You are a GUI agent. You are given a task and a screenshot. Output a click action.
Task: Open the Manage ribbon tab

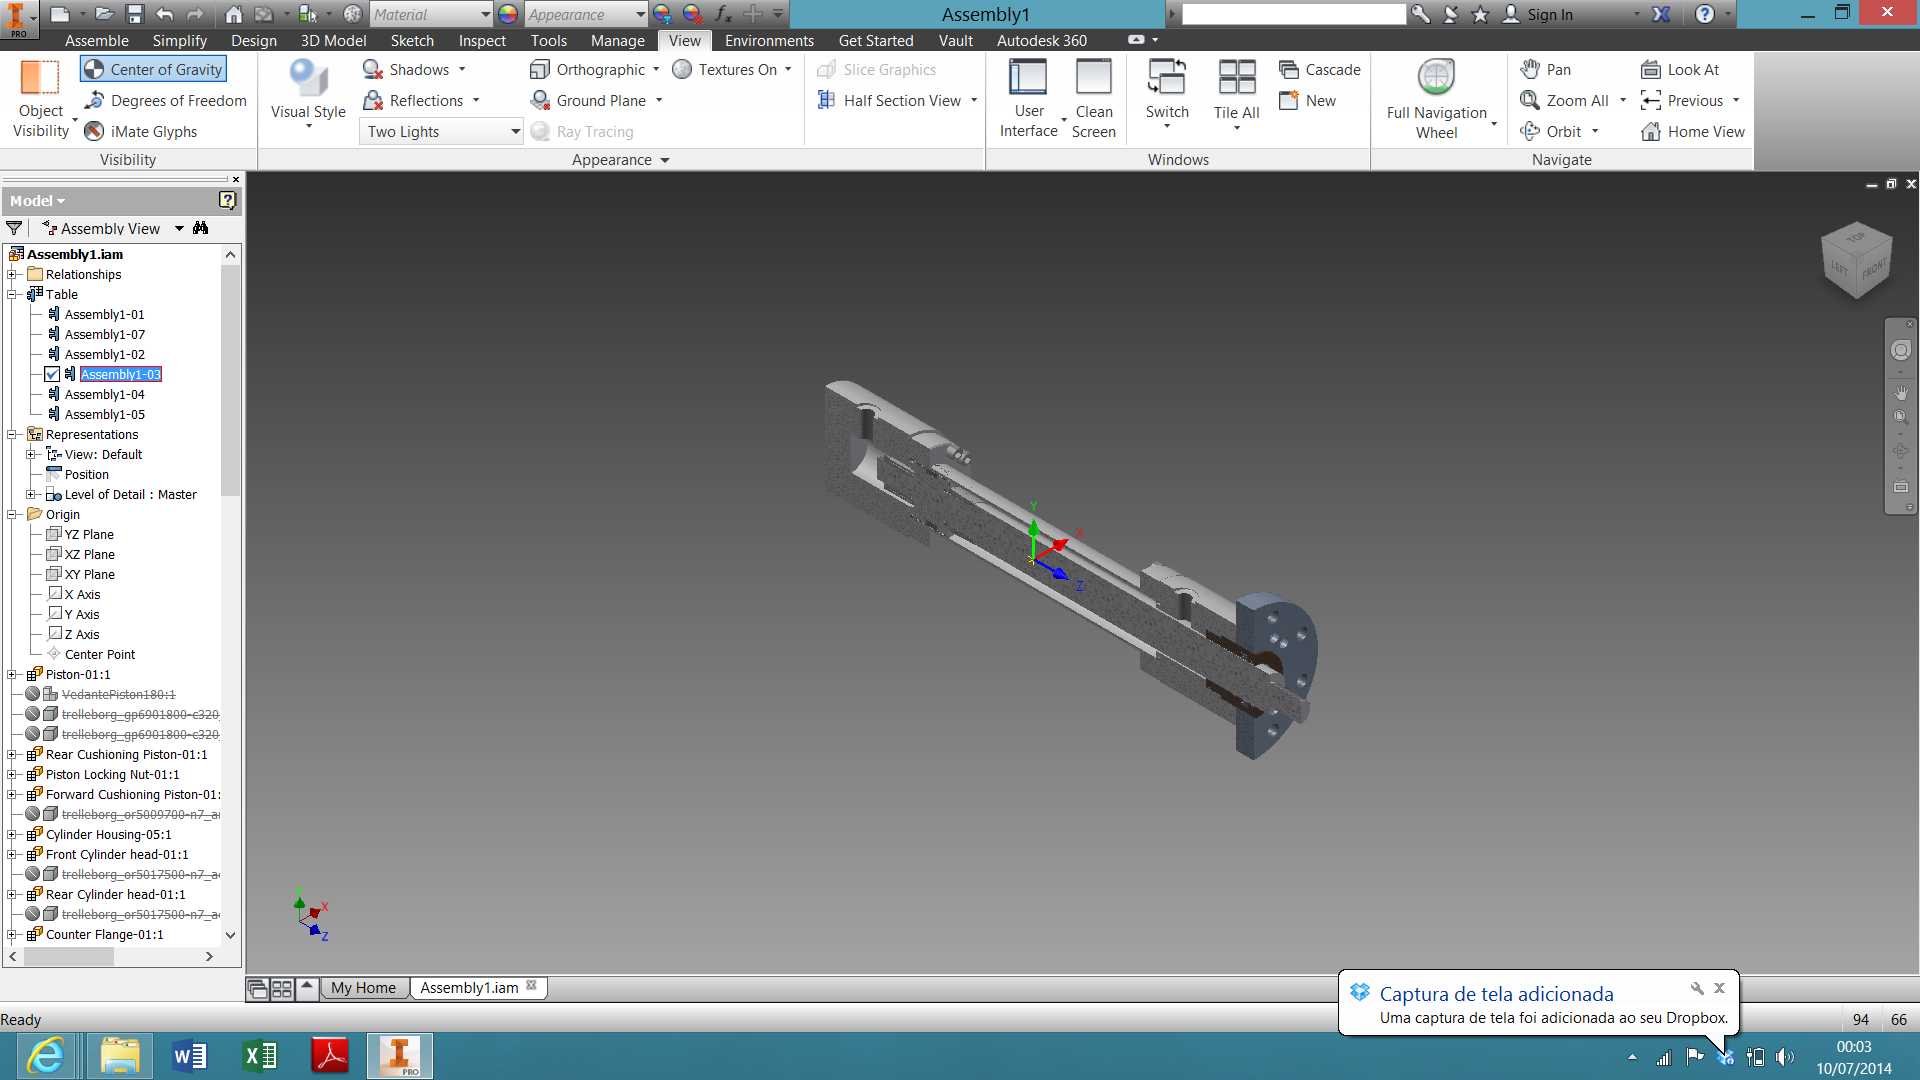[x=617, y=40]
